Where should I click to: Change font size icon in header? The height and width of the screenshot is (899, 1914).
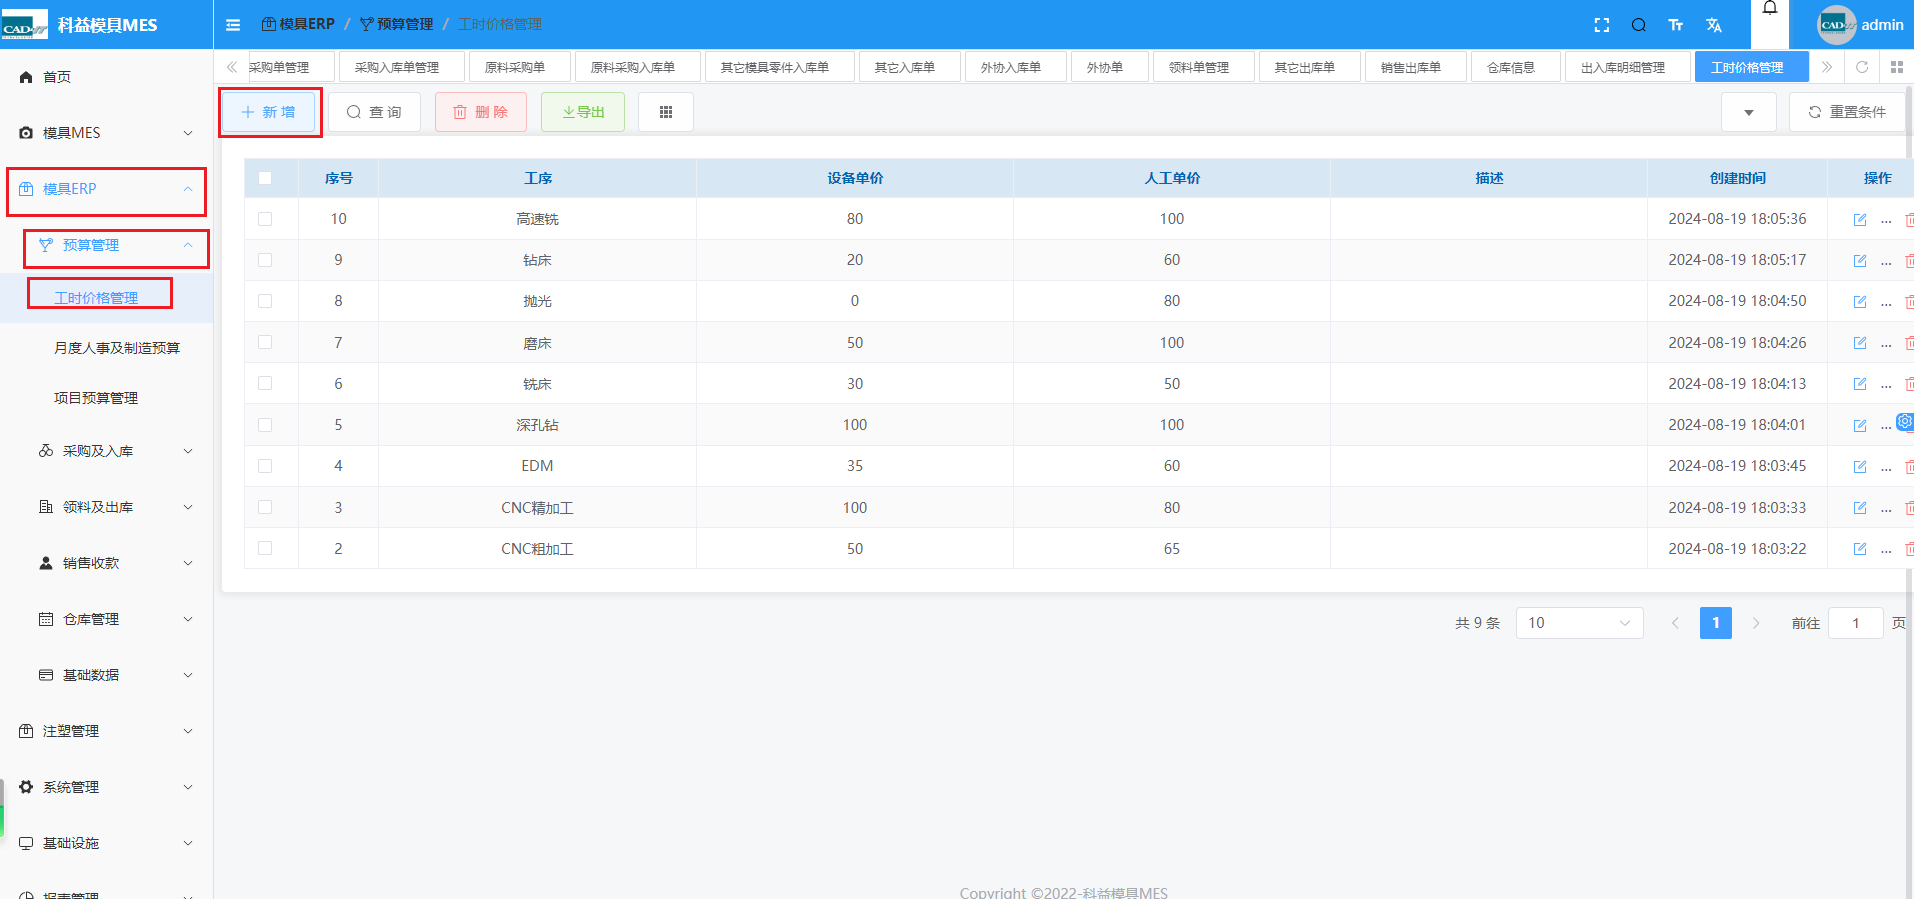point(1676,25)
